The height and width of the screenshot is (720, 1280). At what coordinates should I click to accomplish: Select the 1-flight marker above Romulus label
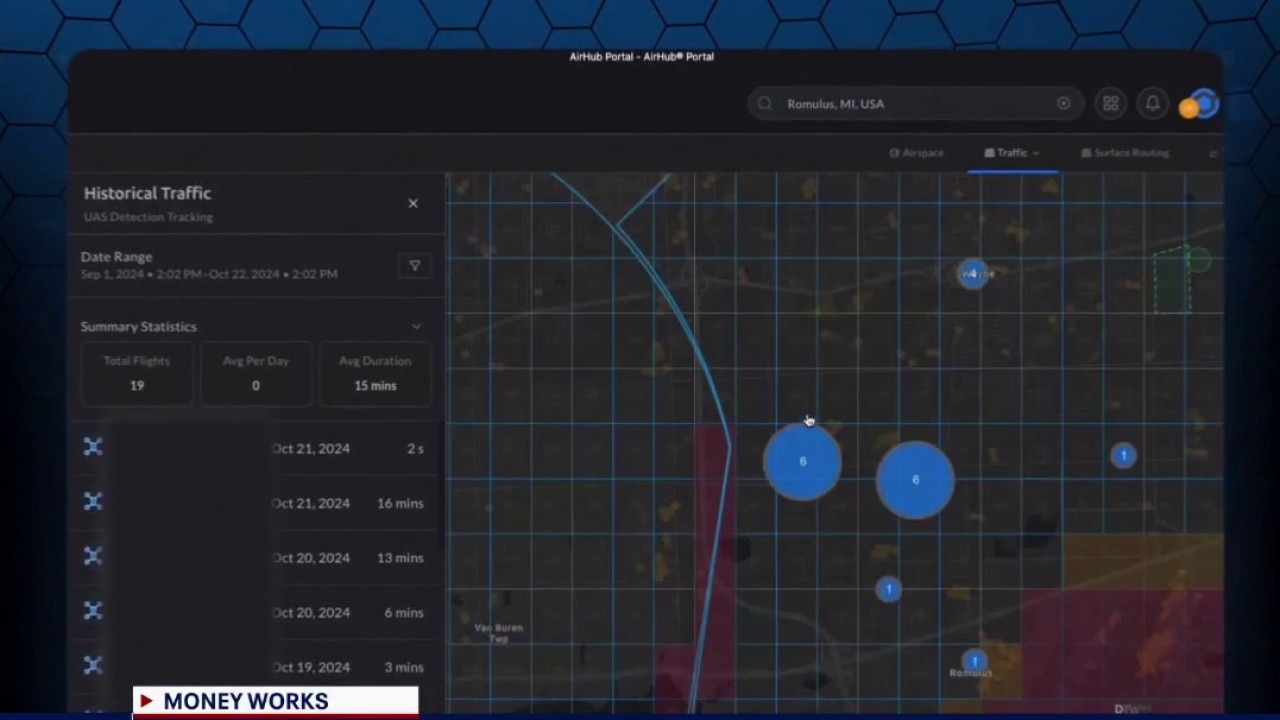click(974, 660)
